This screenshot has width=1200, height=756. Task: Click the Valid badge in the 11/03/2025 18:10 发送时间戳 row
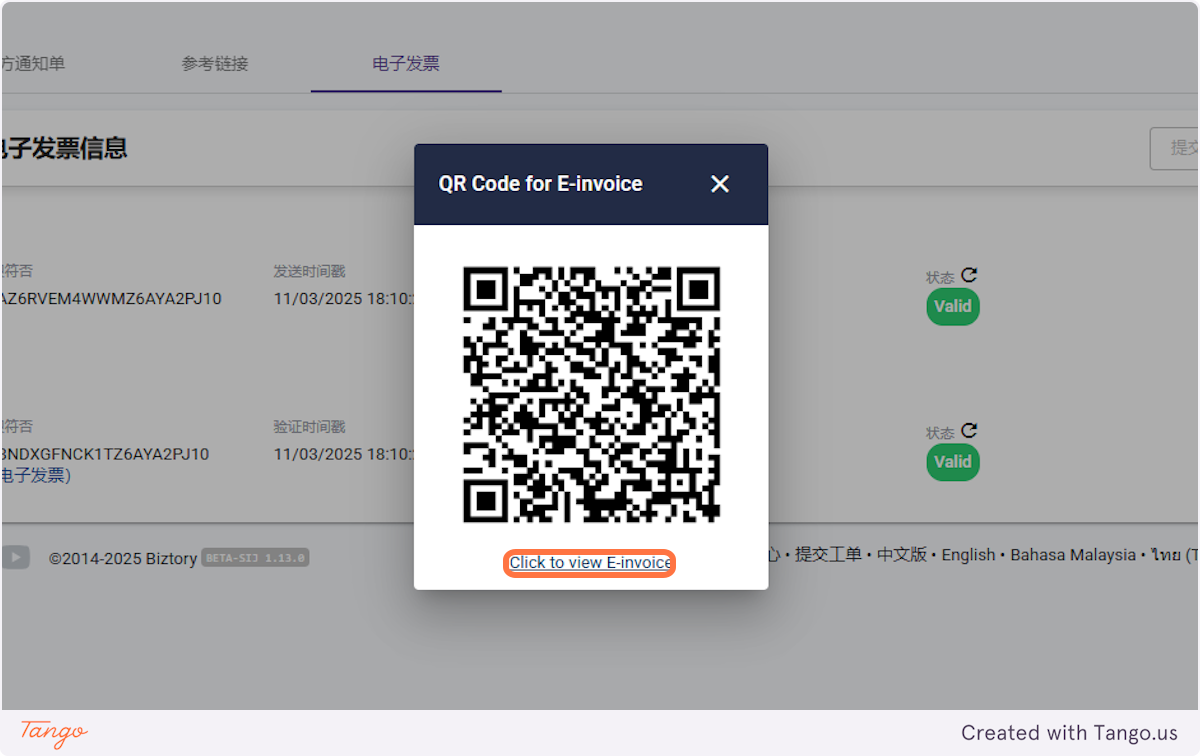(953, 307)
